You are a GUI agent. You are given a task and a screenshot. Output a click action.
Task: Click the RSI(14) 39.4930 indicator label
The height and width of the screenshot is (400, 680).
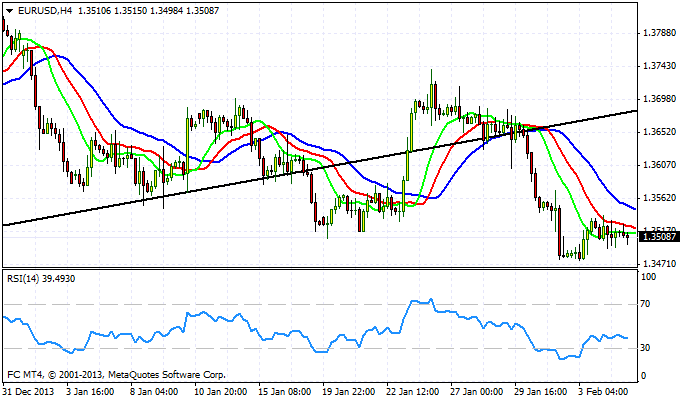pyautogui.click(x=41, y=279)
